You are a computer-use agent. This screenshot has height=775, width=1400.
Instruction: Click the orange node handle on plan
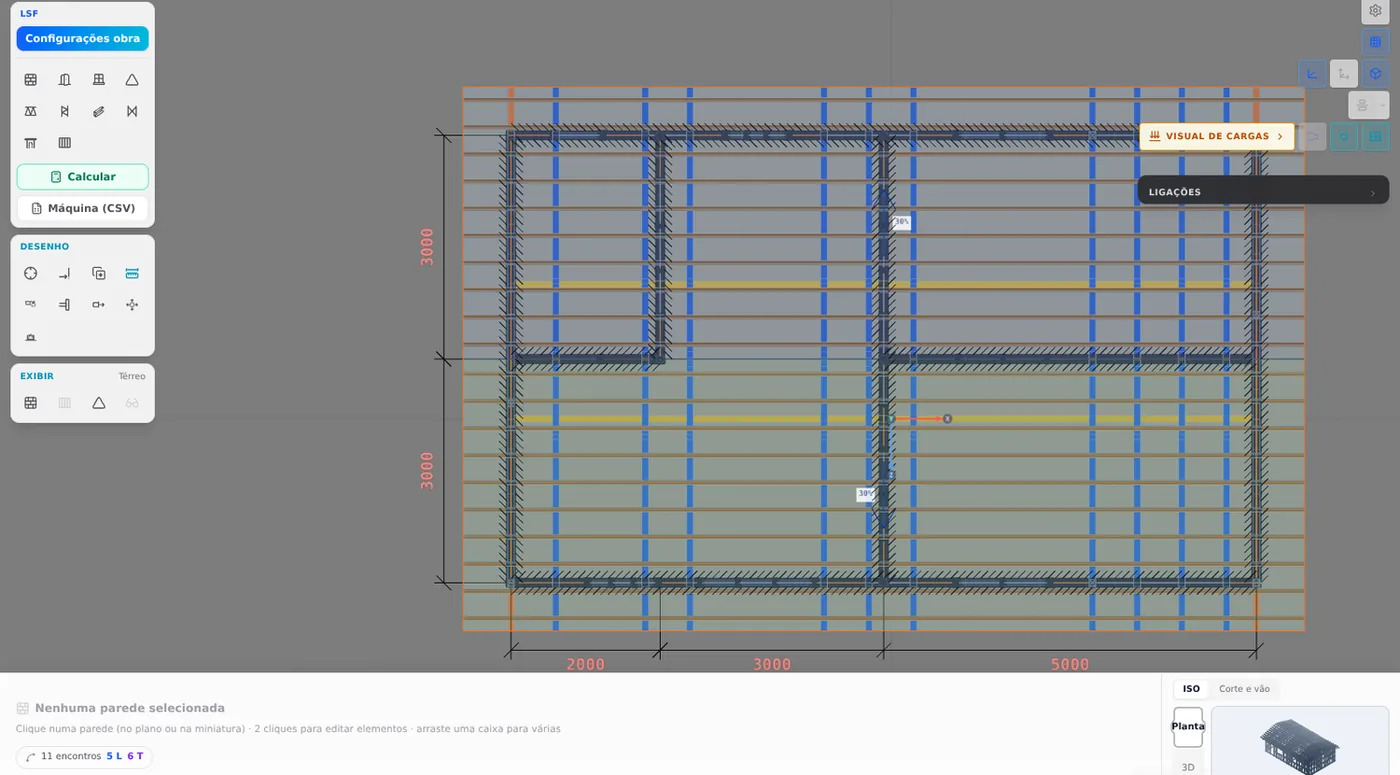click(947, 419)
